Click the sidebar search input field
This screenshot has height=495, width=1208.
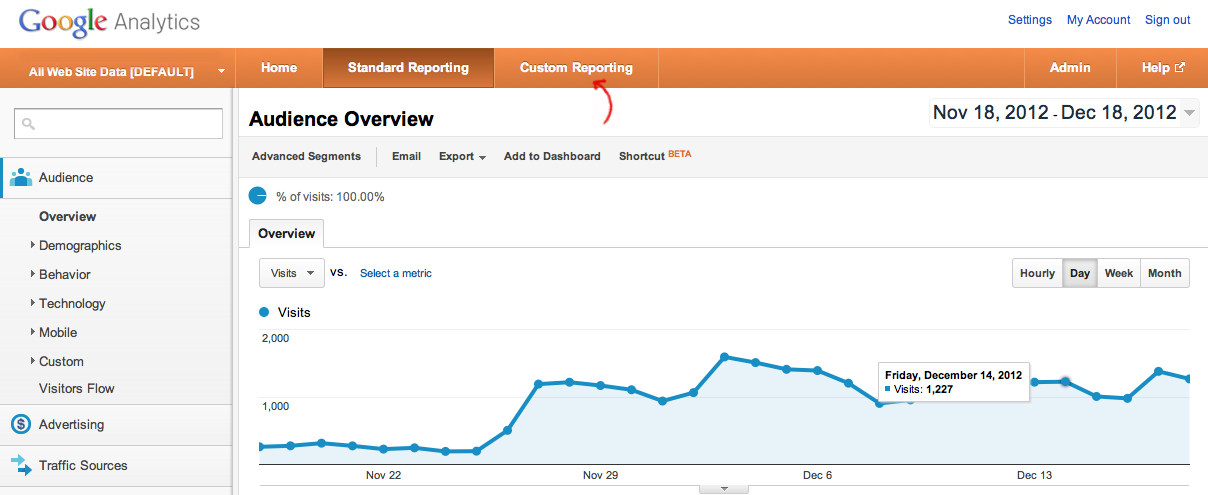118,123
